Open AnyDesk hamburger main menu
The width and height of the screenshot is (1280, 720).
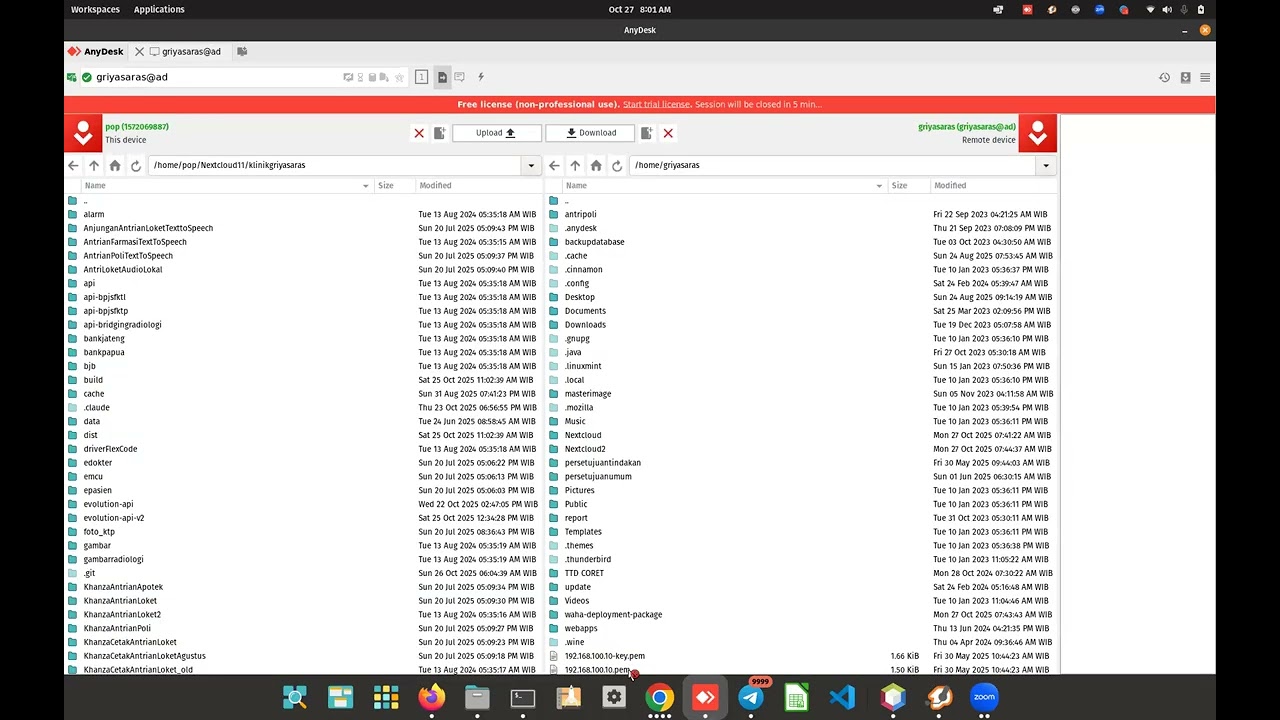1205,77
